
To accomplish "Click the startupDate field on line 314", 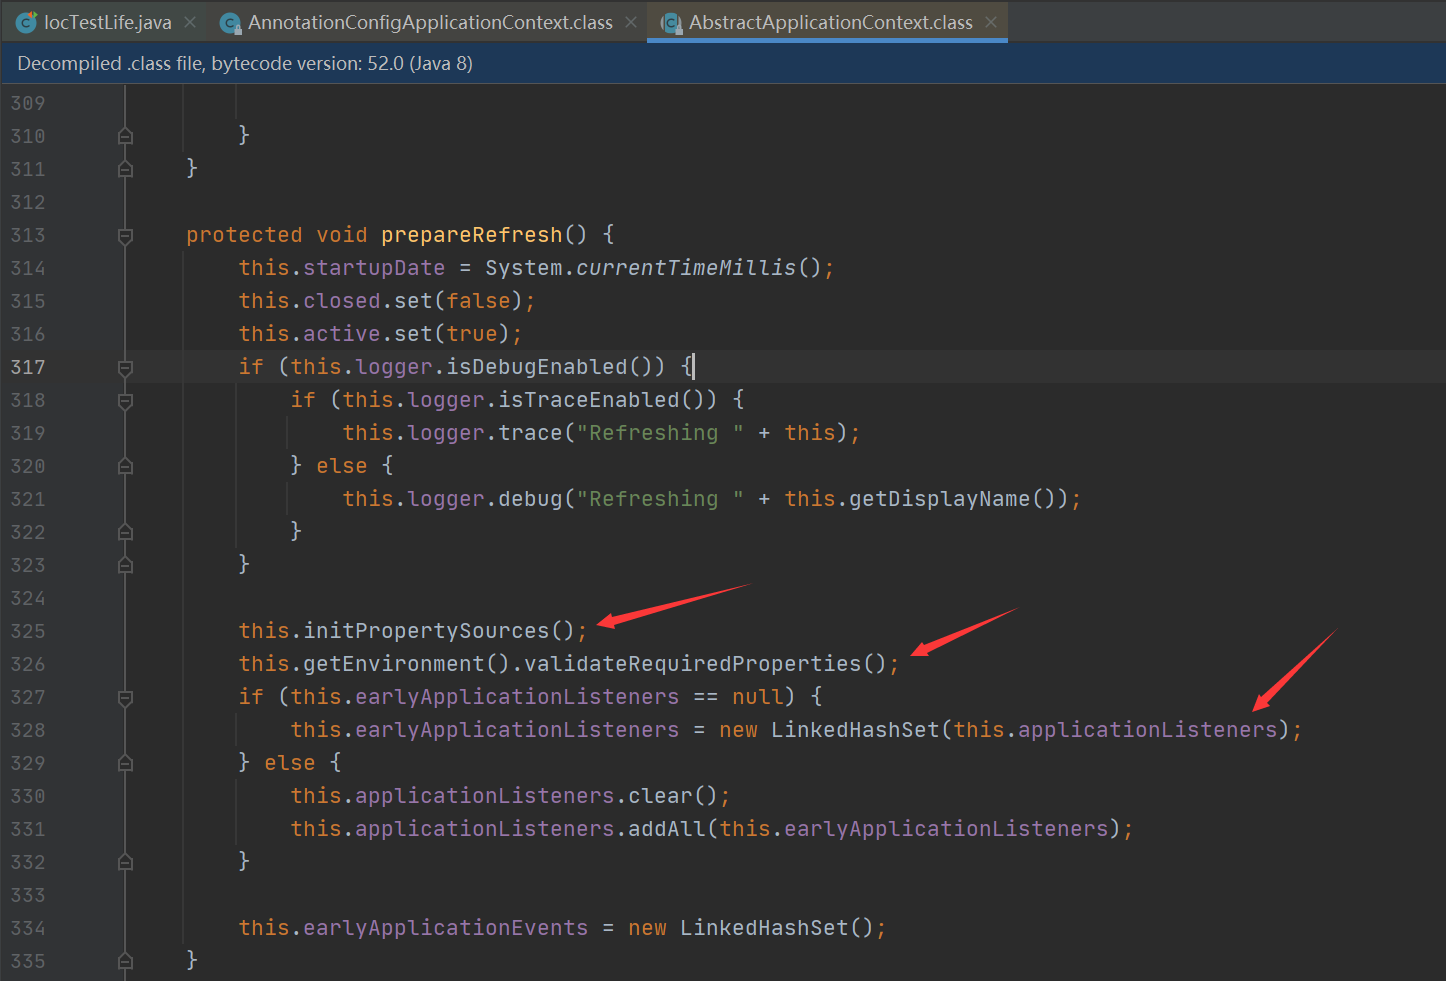I will coord(374,268).
